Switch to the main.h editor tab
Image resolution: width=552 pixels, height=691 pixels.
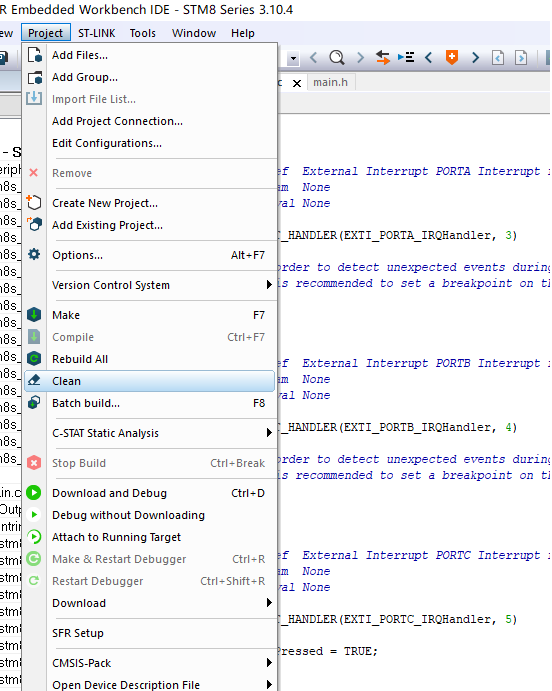(330, 82)
